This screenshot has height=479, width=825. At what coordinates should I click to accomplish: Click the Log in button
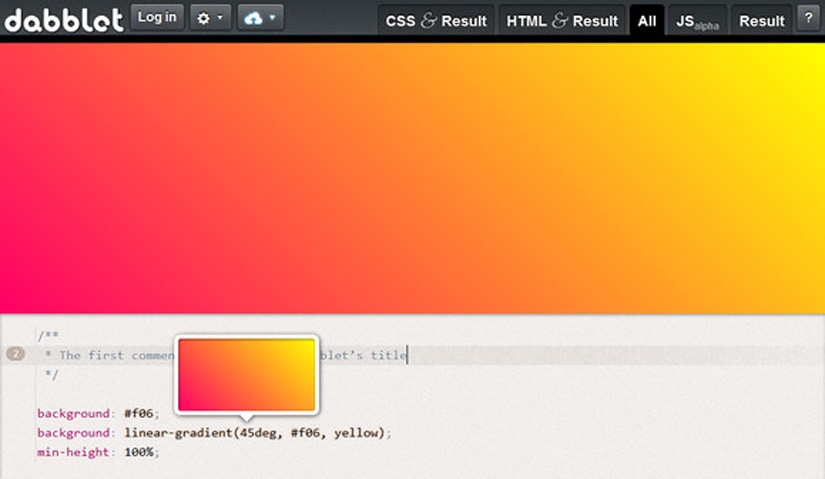157,17
